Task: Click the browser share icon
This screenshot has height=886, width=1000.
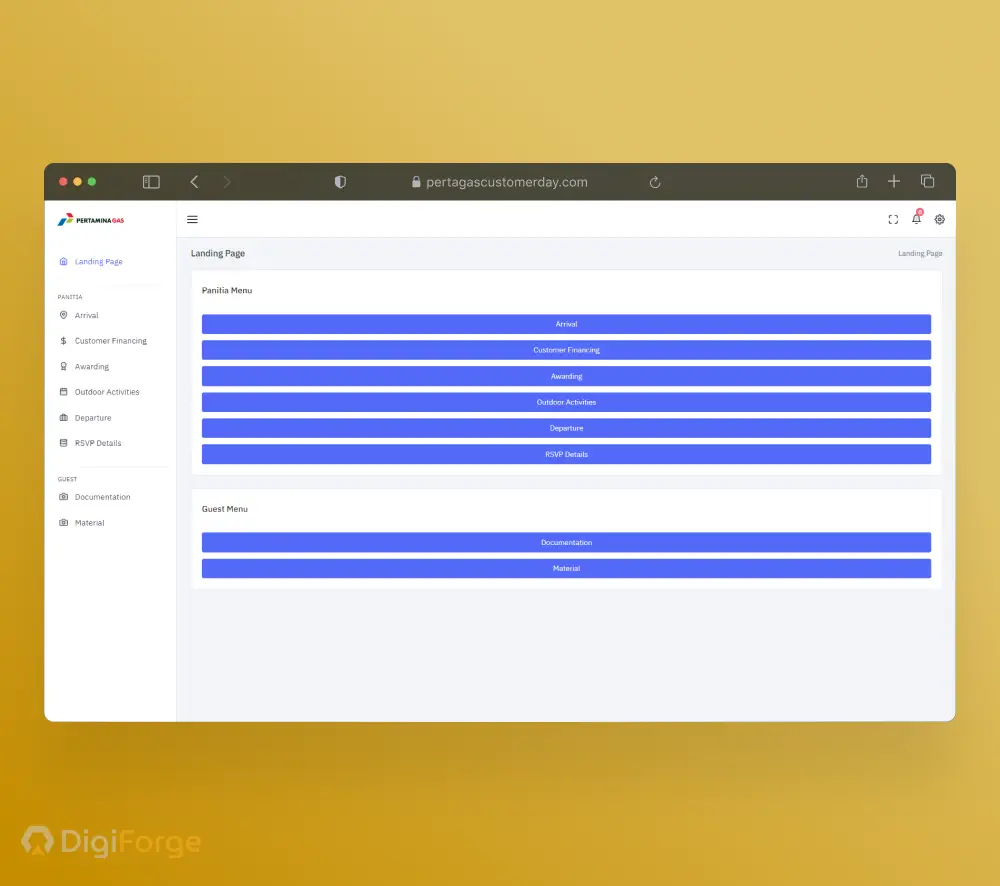Action: tap(862, 182)
